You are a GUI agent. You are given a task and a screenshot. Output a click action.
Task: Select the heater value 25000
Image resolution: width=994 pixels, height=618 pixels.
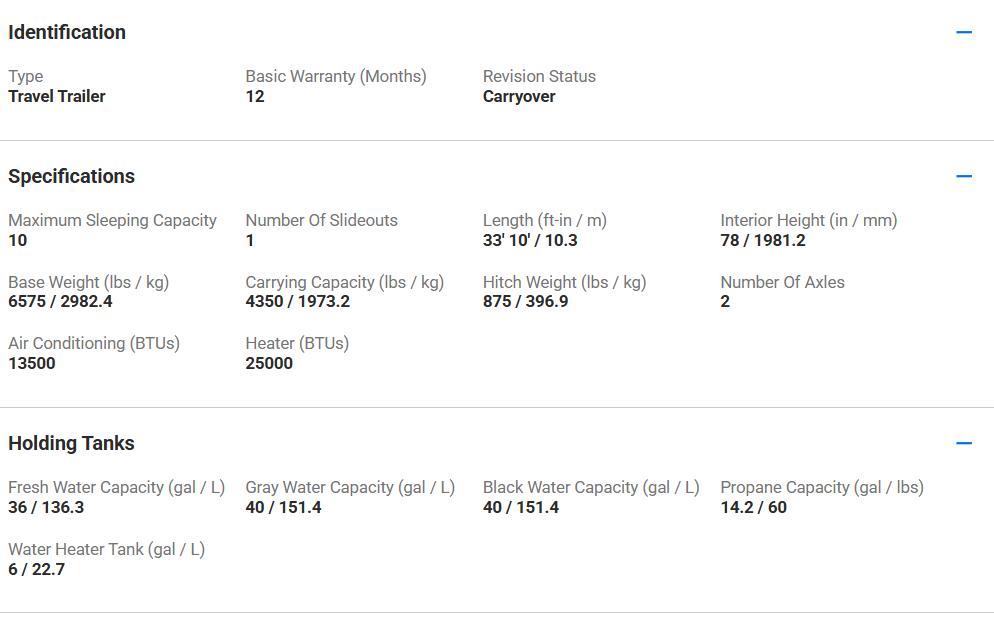coord(269,363)
